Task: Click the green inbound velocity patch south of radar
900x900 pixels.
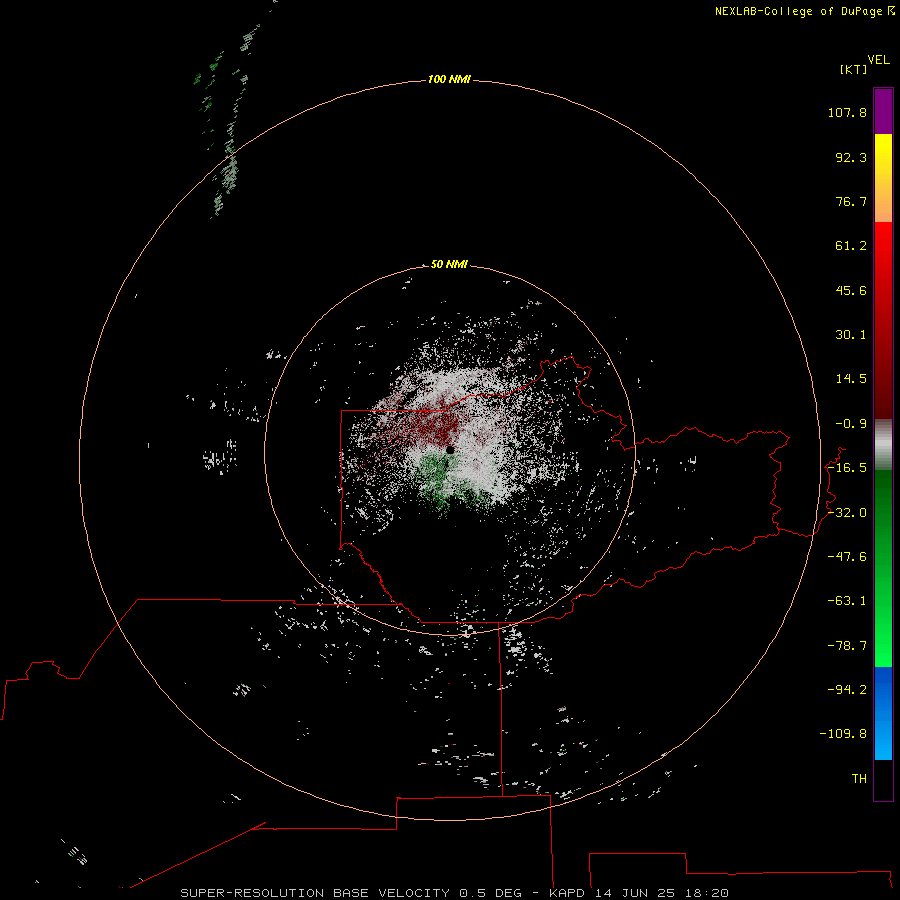Action: 439,478
